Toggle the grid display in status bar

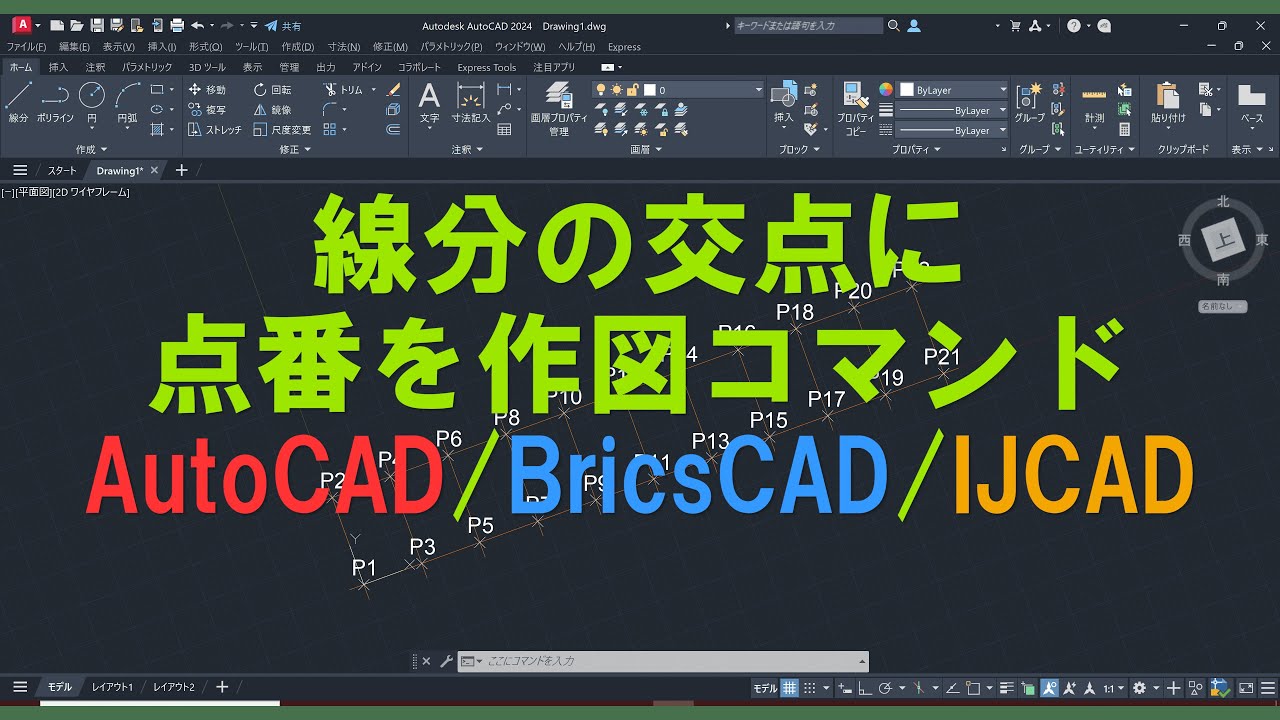pos(790,688)
